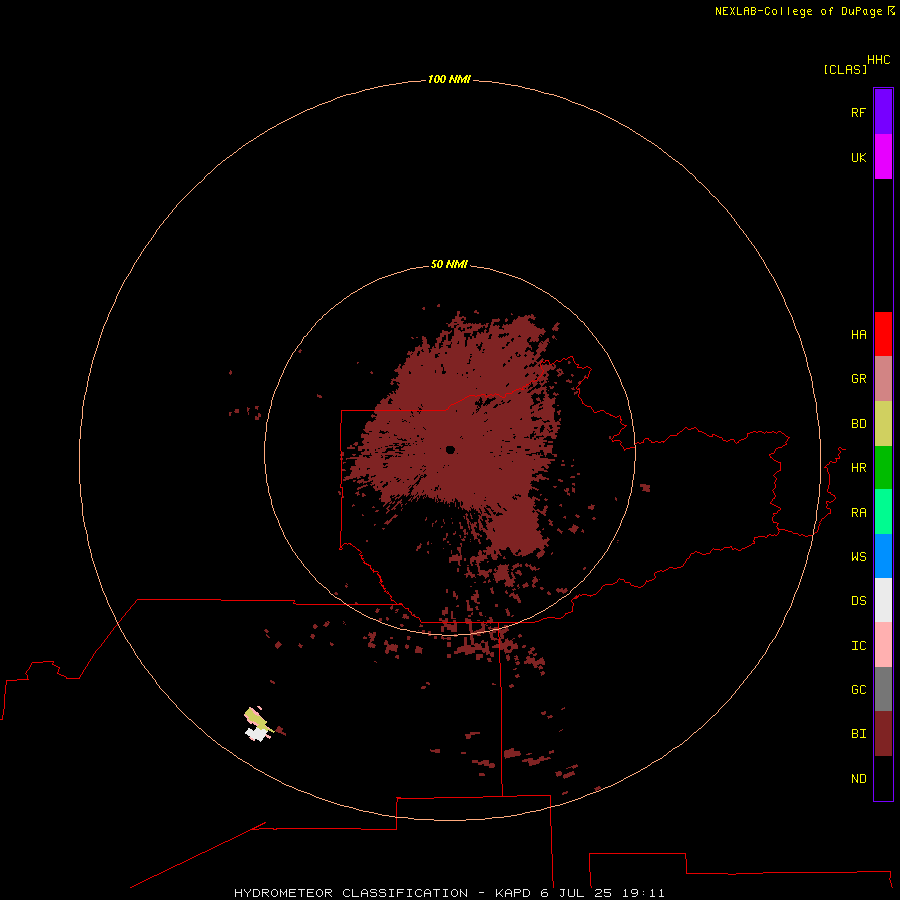Screen dimensions: 900x900
Task: Click the ND black legend swatch
Action: [x=883, y=778]
